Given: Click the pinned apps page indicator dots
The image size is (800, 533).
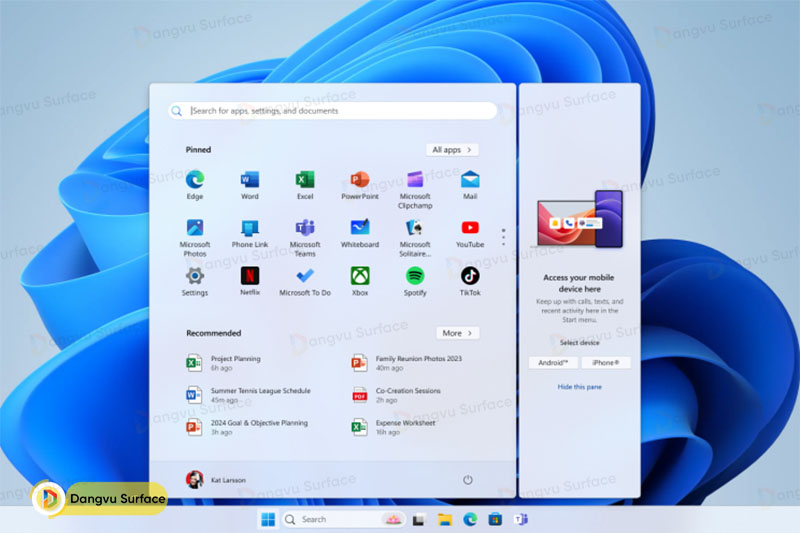Looking at the screenshot, I should (x=504, y=237).
